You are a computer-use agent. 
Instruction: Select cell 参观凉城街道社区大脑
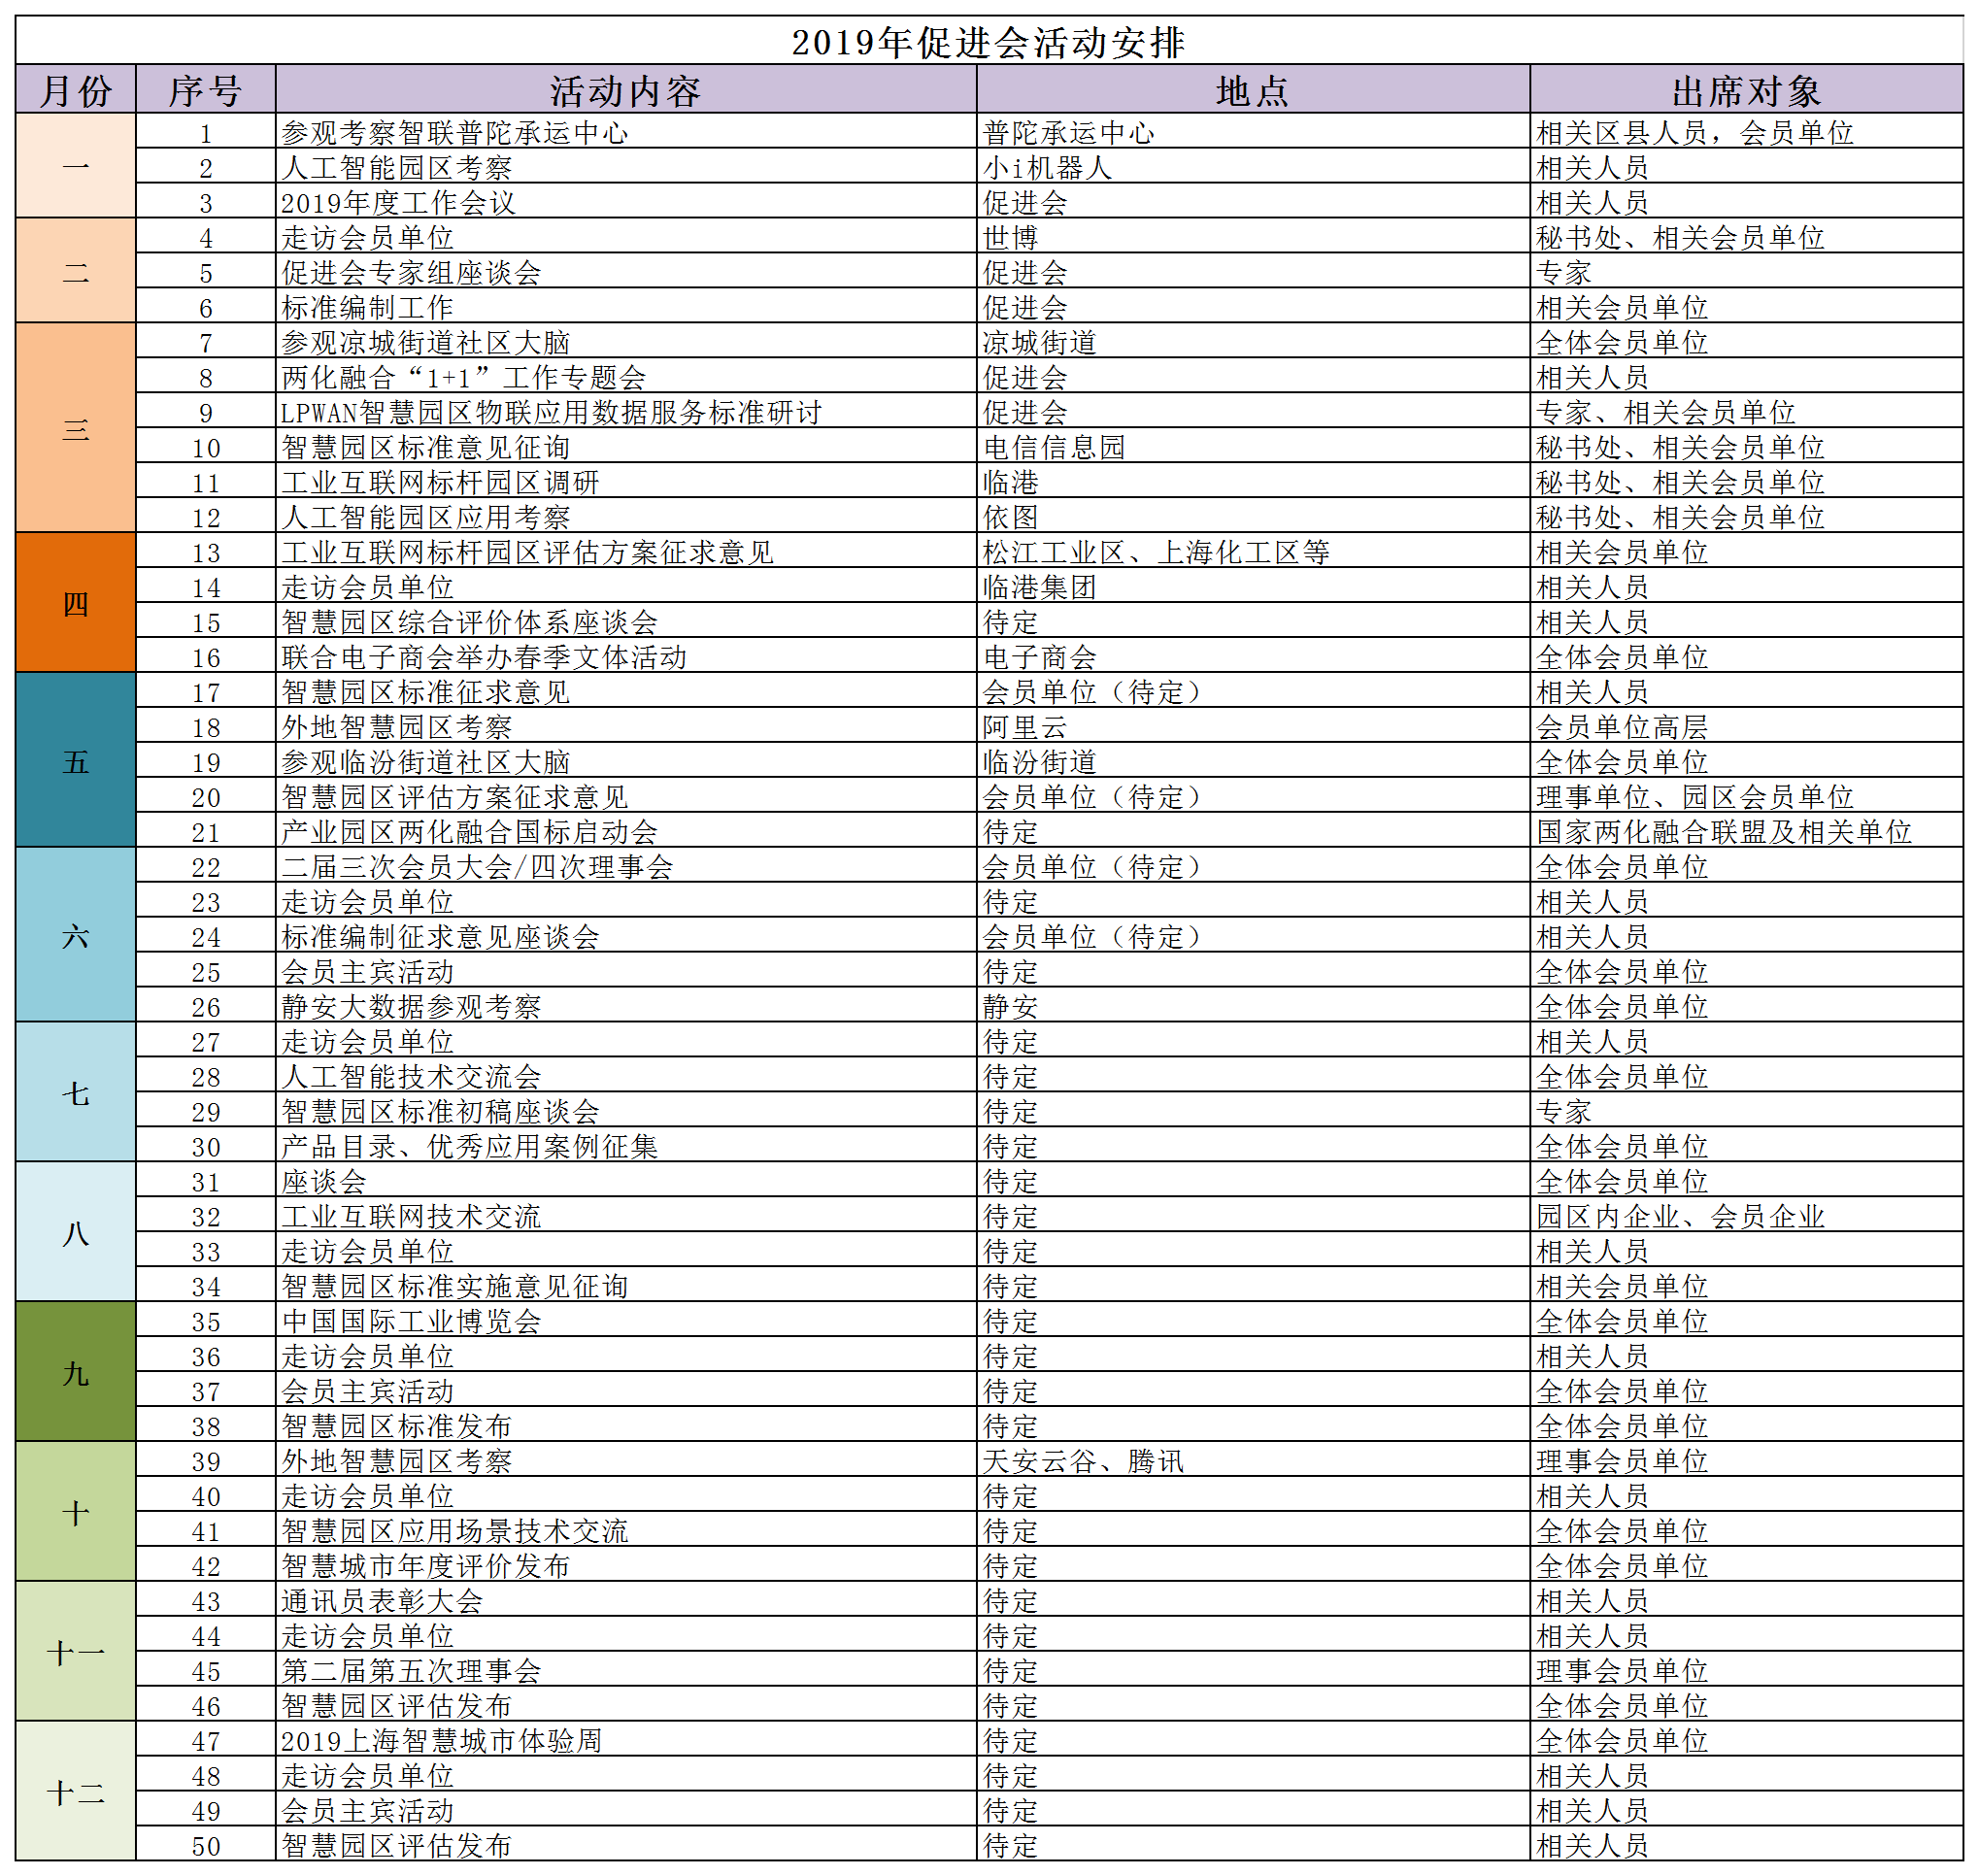[626, 341]
